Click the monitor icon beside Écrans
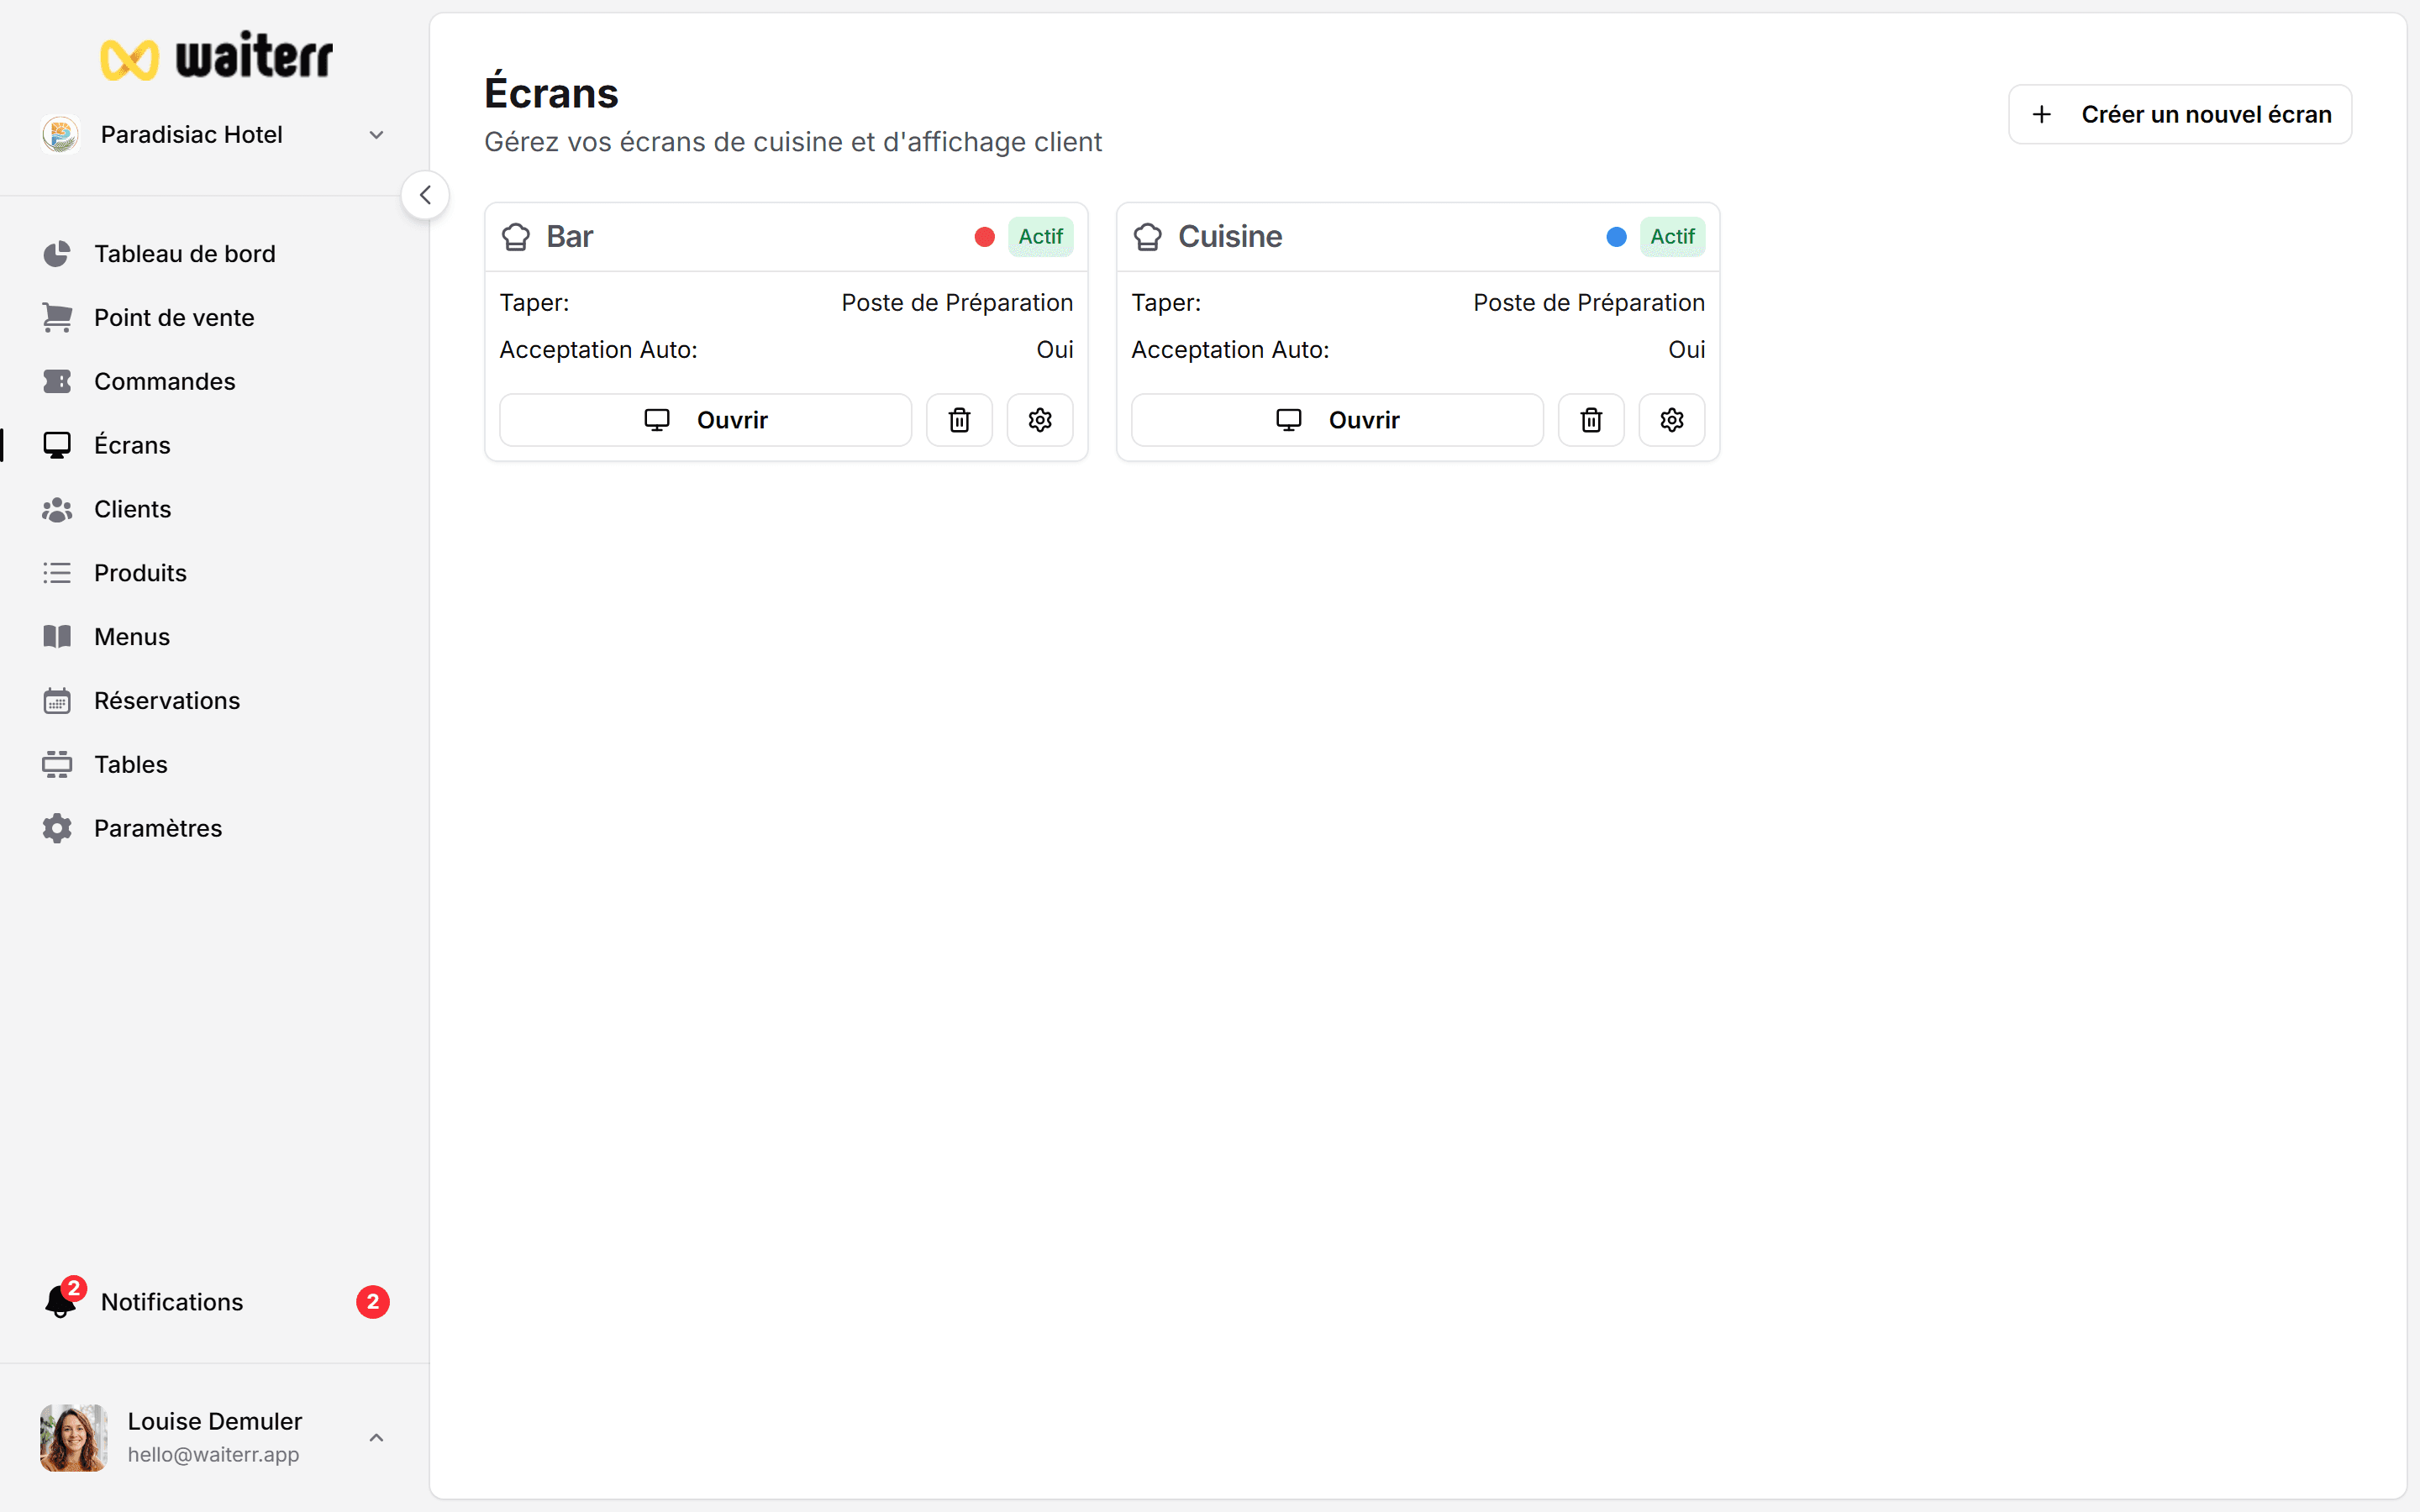The height and width of the screenshot is (1512, 2420). 57,446
